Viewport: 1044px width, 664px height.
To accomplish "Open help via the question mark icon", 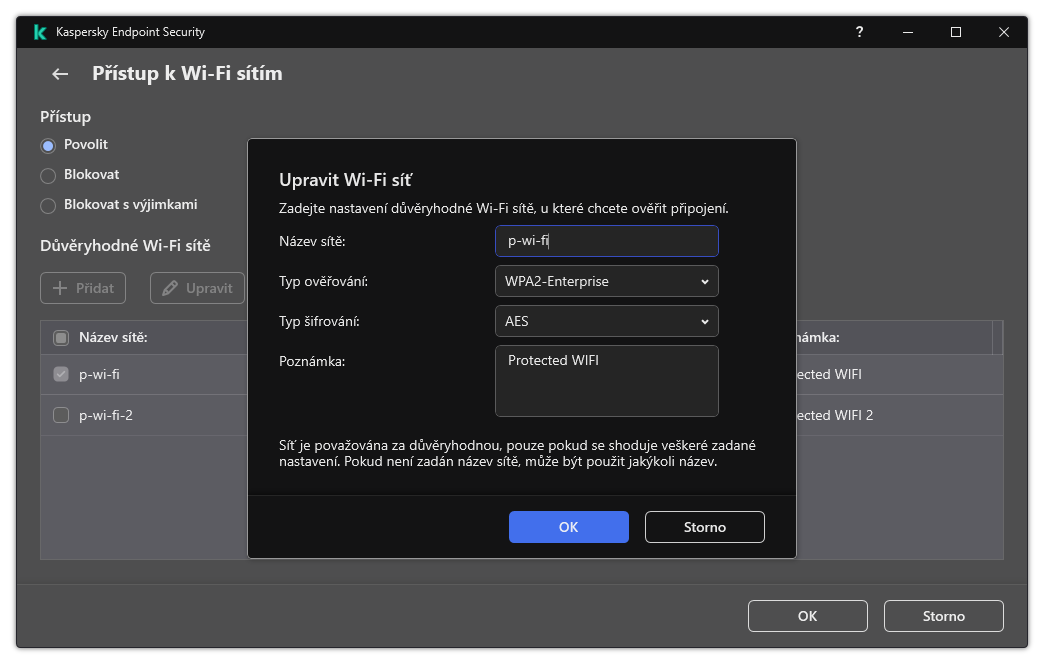I will [x=859, y=32].
